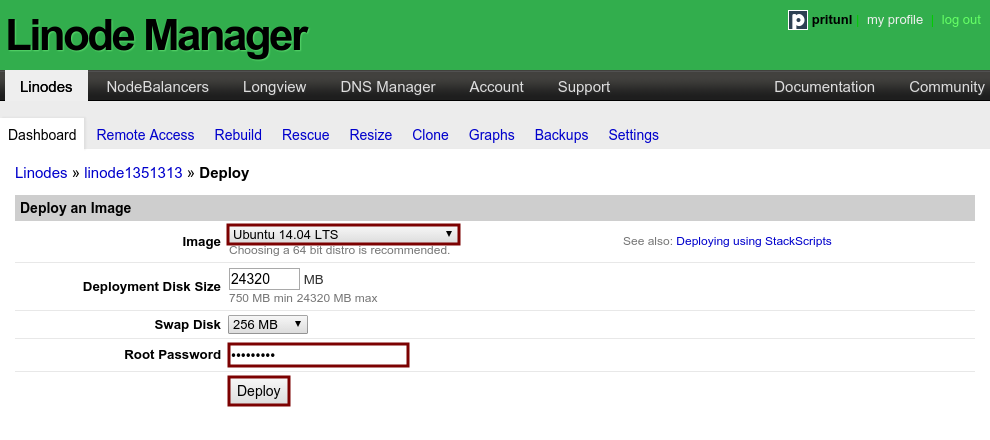Open the Backups sub-tab
This screenshot has height=440, width=990.
[x=561, y=135]
